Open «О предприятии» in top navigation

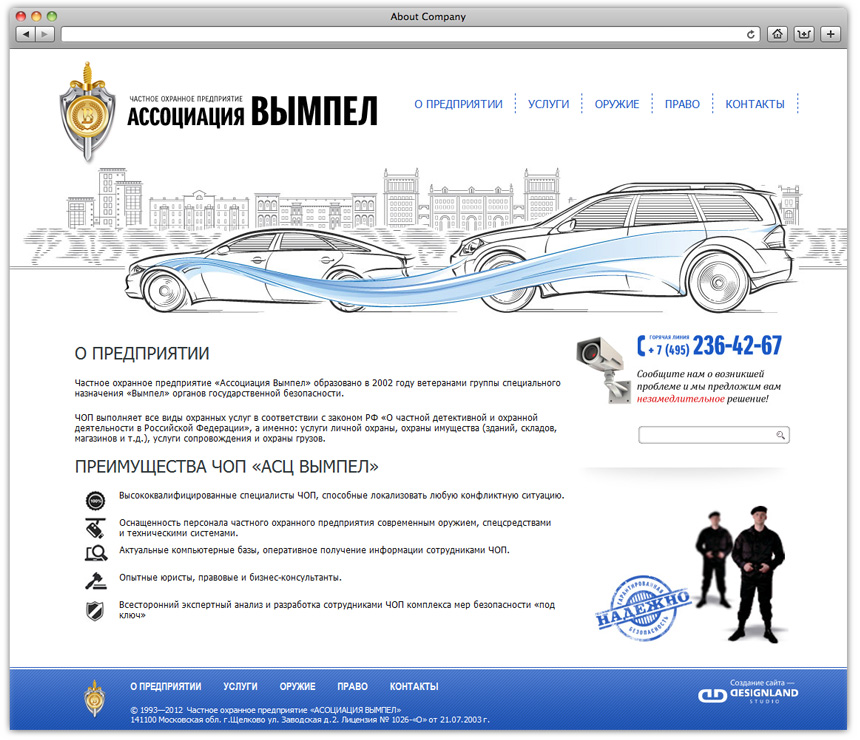458,104
